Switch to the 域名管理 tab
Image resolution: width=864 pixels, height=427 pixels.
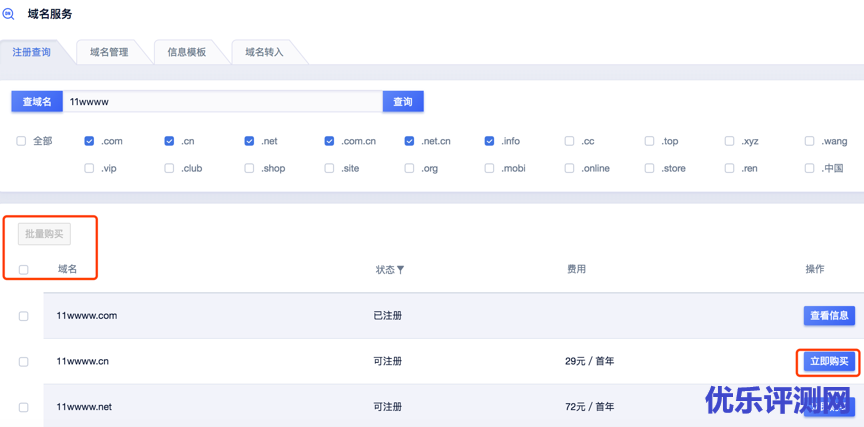tap(109, 52)
